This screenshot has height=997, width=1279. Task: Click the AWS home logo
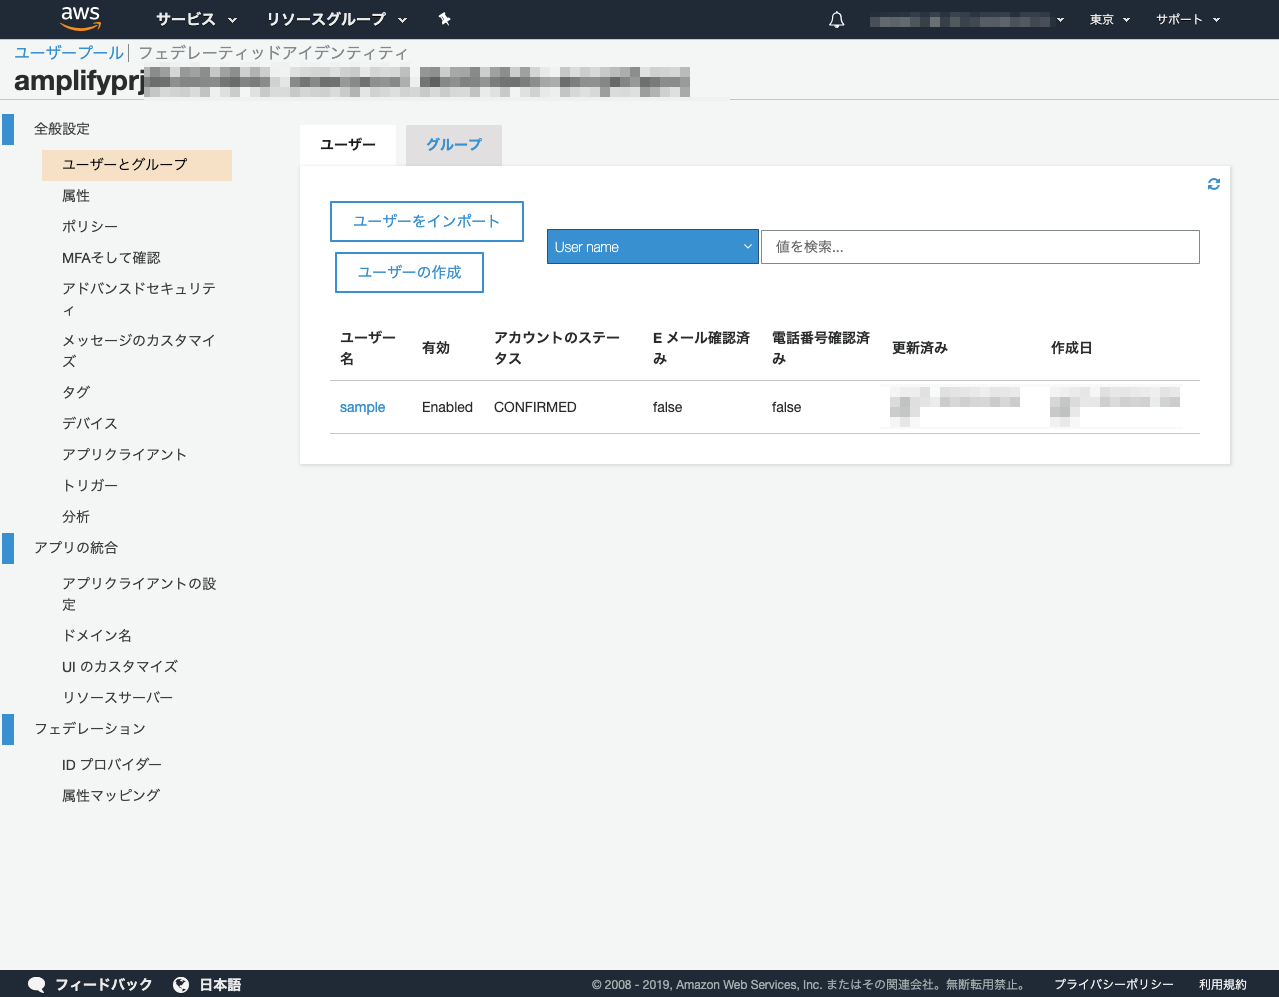pos(80,18)
